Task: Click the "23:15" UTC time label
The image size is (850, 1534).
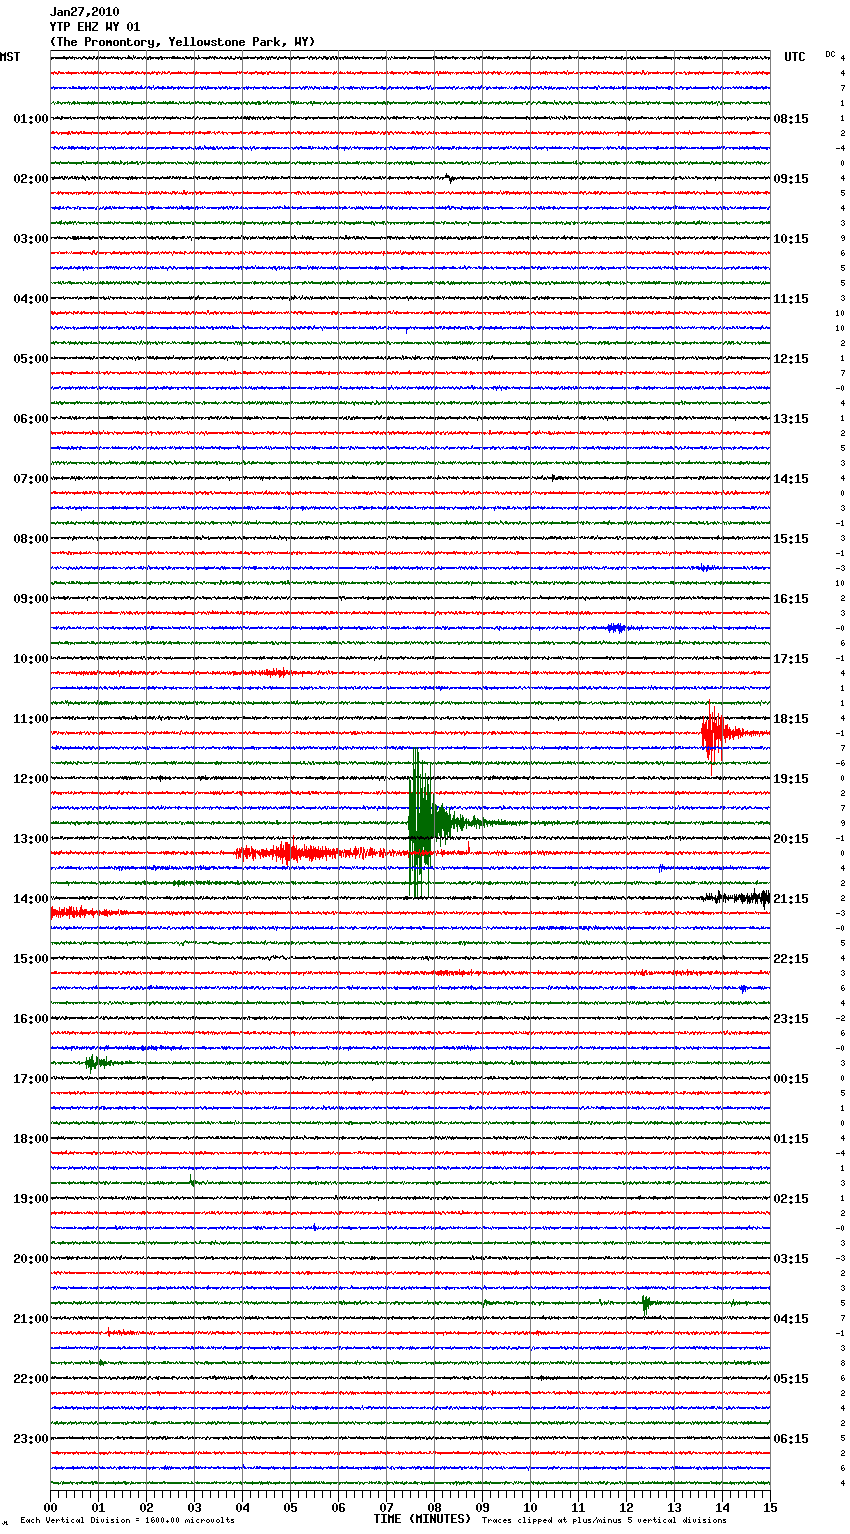Action: [791, 1019]
